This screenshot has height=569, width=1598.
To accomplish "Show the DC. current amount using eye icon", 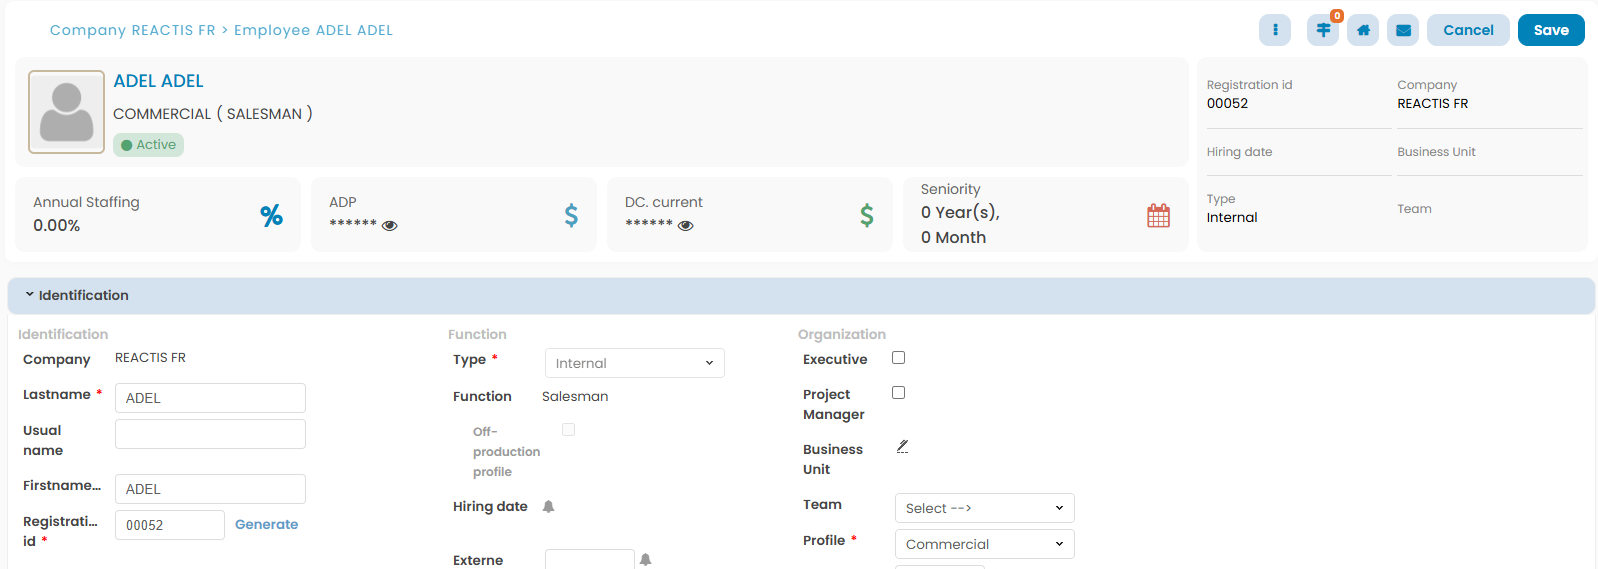I will (x=686, y=226).
